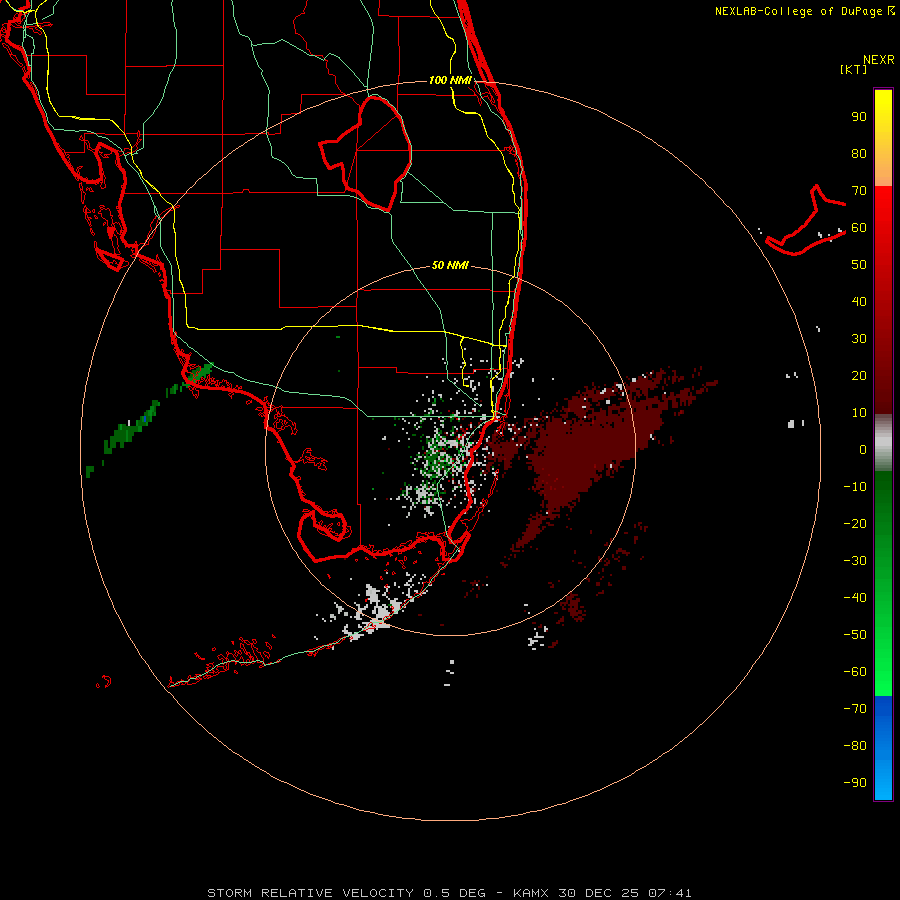Image resolution: width=900 pixels, height=900 pixels.
Task: Click the positive 60 scale value
Action: coord(859,228)
